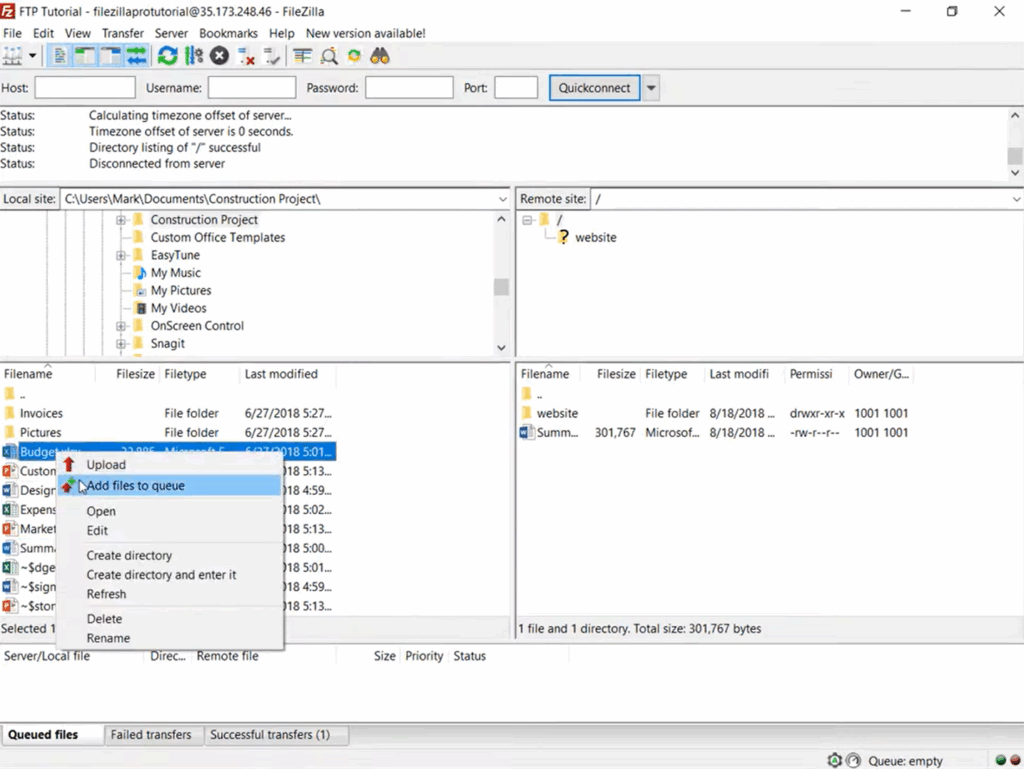This screenshot has width=1024, height=769.
Task: Open the Site Manager icon
Action: click(13, 56)
